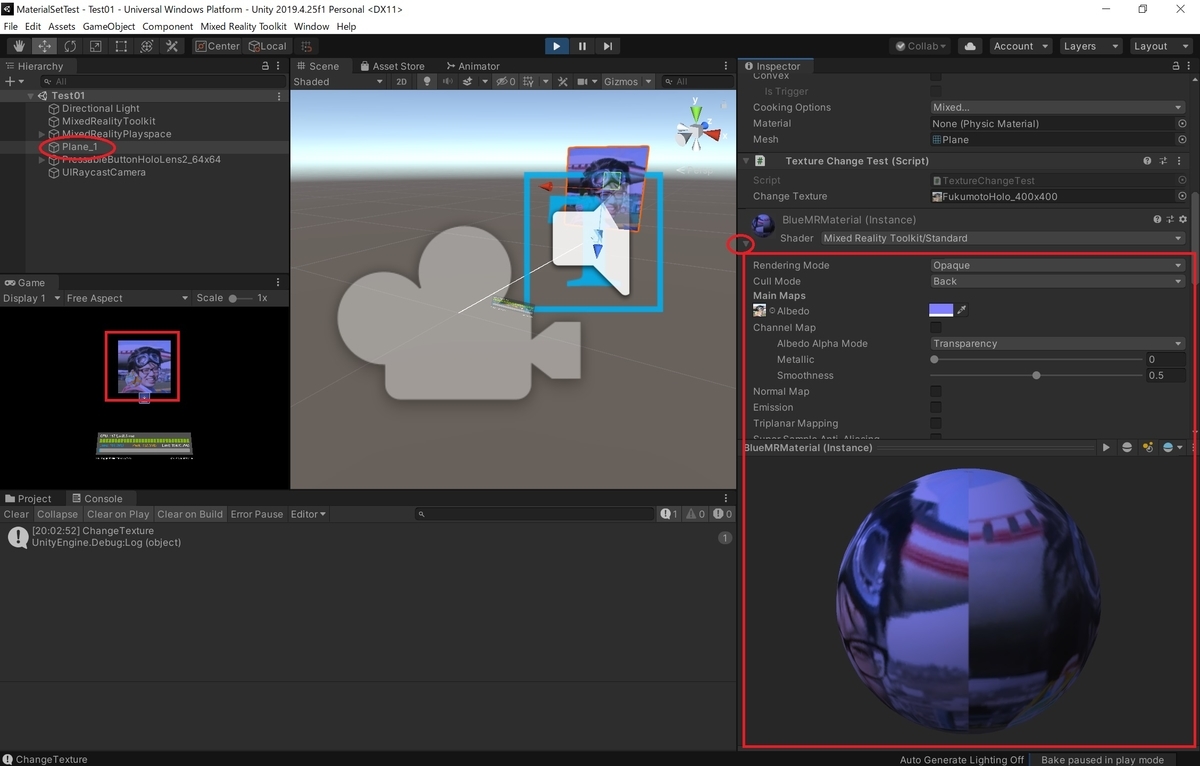
Task: Toggle Clear on Play in Console
Action: (x=118, y=514)
